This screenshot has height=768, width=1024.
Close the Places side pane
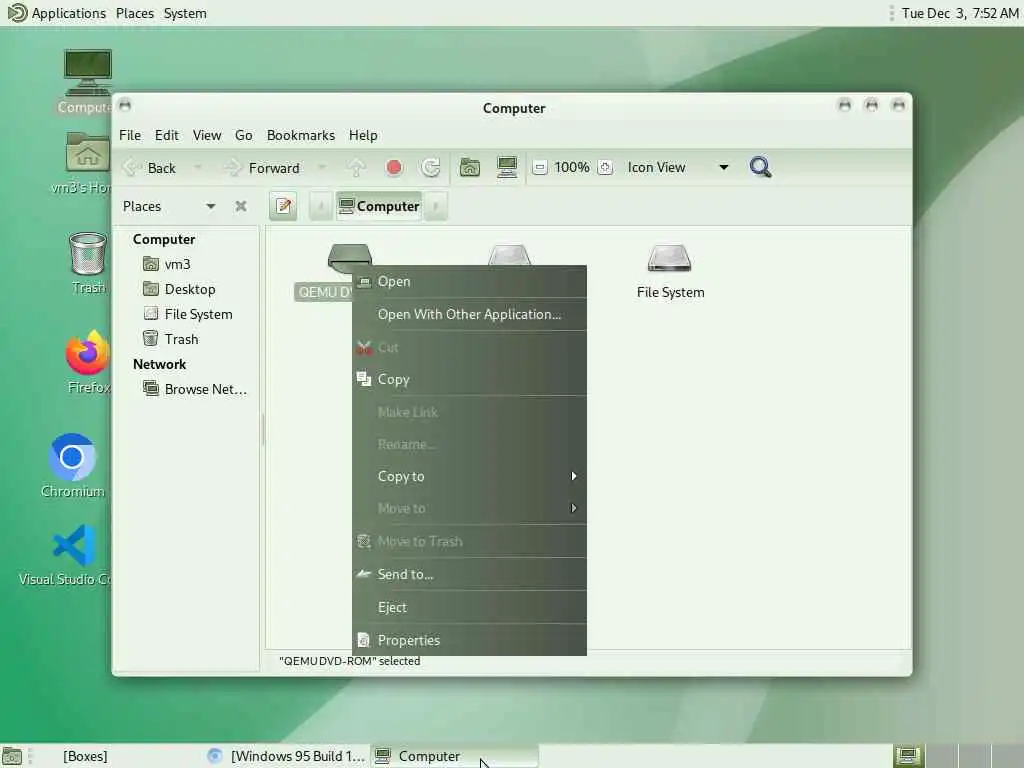241,206
